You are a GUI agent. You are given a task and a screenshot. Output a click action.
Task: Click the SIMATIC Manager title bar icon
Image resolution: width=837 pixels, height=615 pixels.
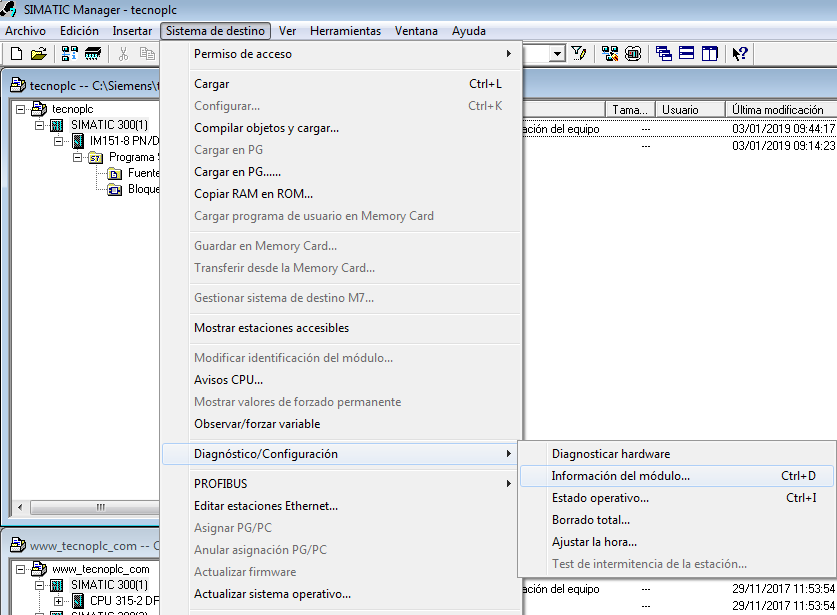pyautogui.click(x=9, y=9)
